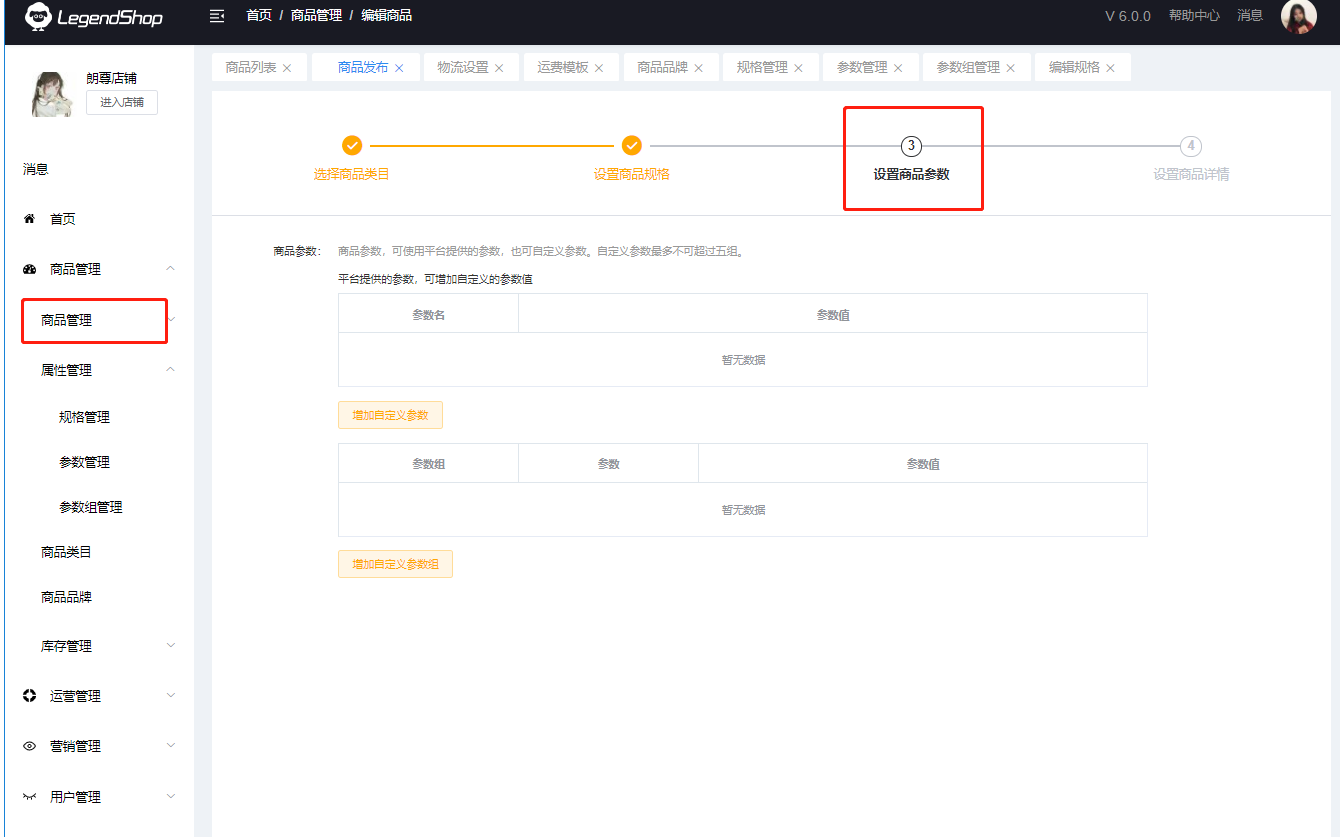Click the 首页 home icon in sidebar

pyautogui.click(x=29, y=219)
